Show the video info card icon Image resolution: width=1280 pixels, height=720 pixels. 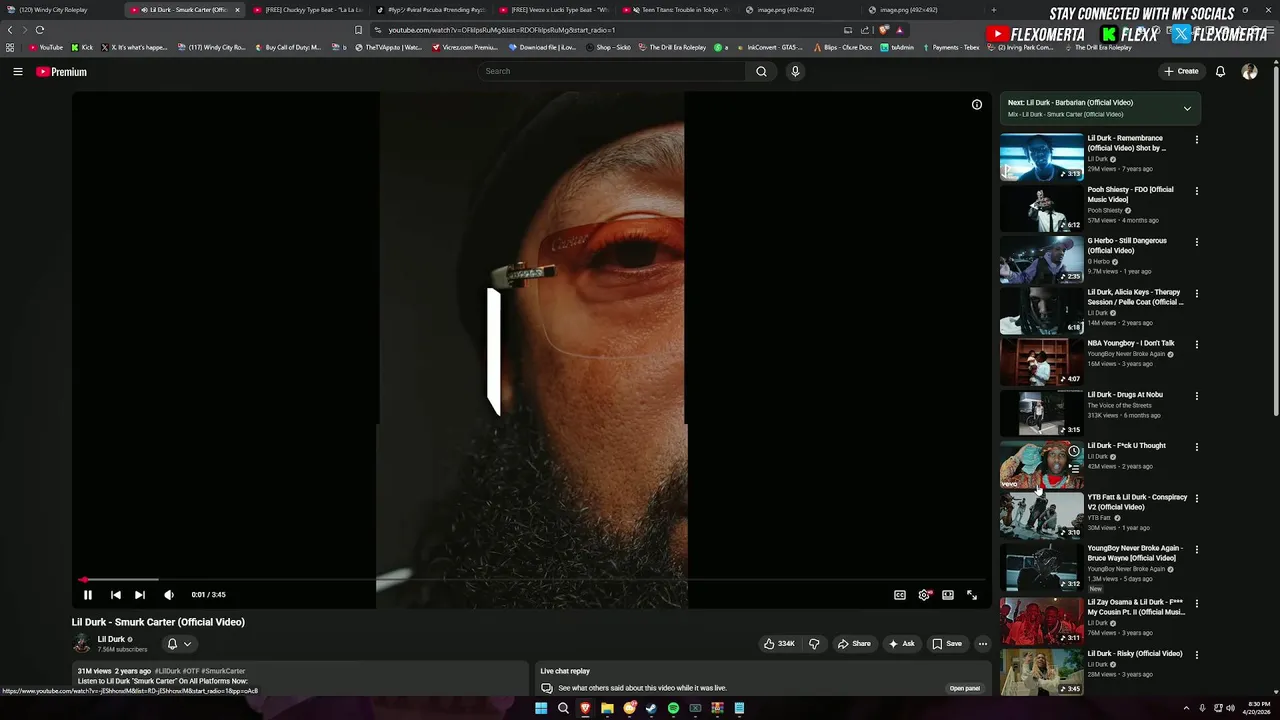click(x=977, y=104)
